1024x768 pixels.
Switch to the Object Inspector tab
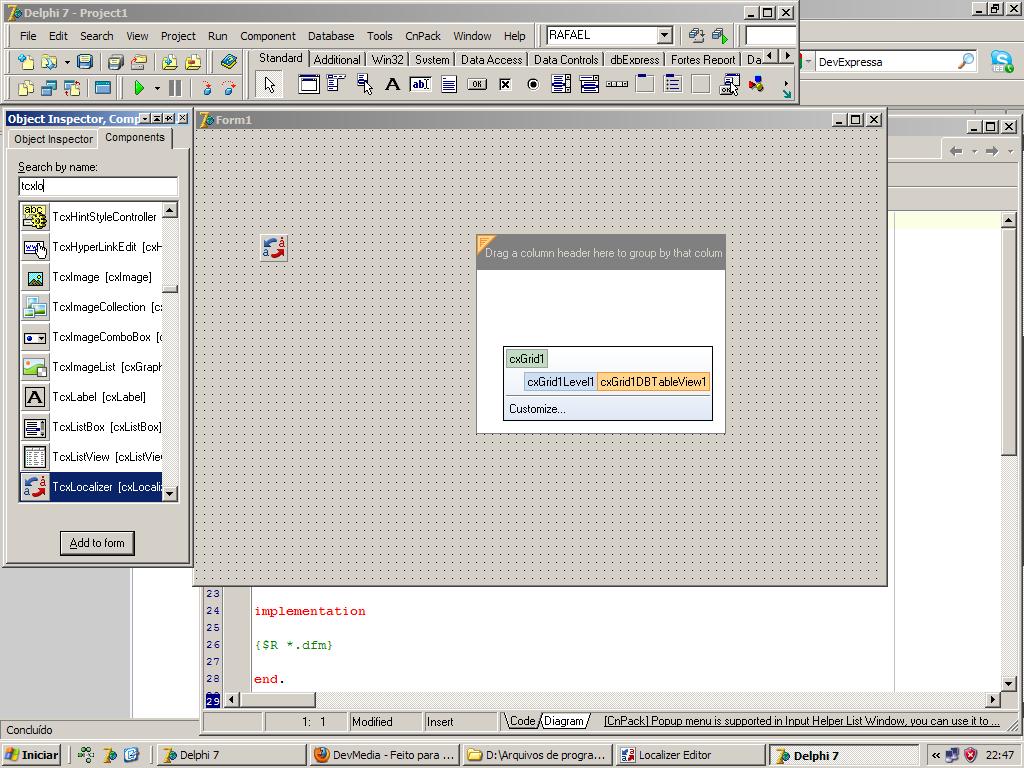[x=54, y=139]
